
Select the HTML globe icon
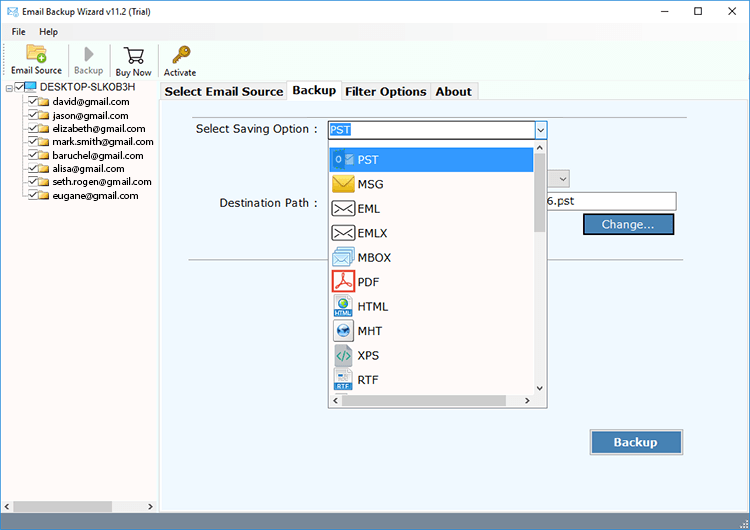pos(343,306)
